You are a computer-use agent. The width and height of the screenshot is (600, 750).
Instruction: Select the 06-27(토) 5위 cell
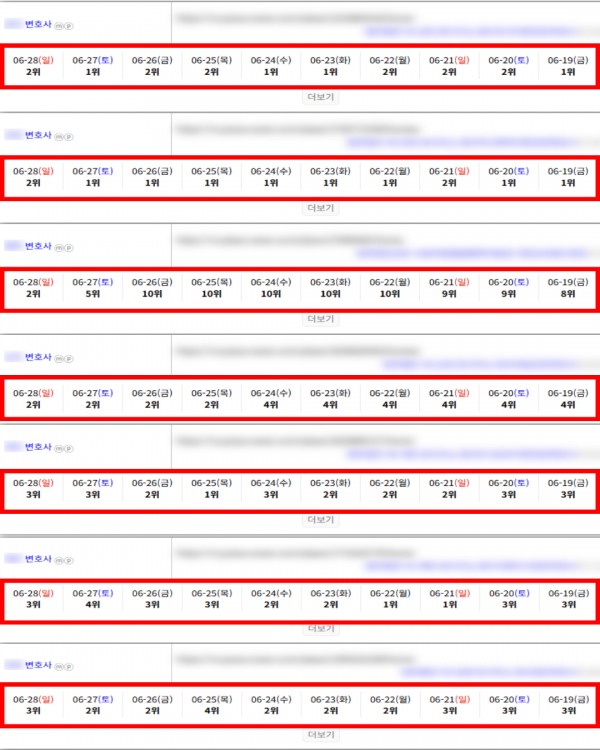(93, 288)
